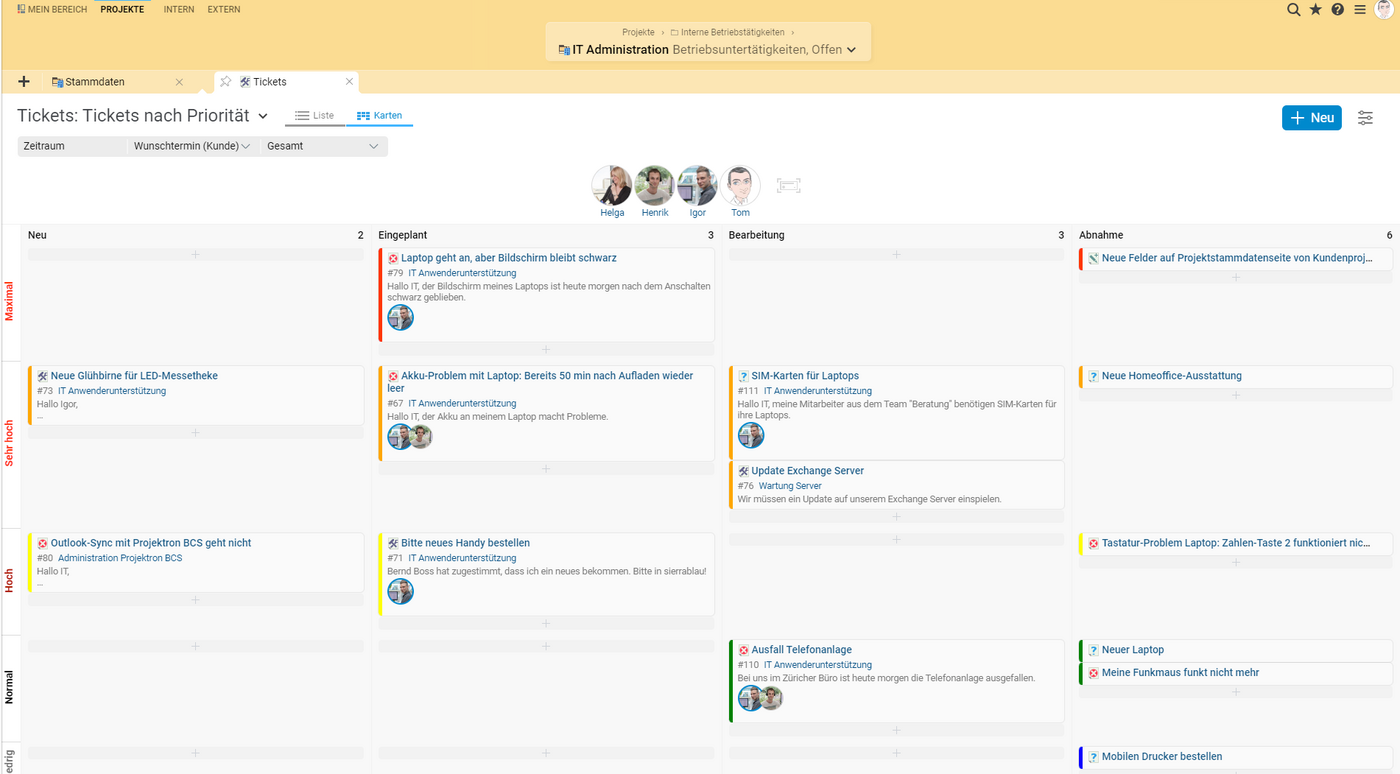This screenshot has width=1400, height=774.
Task: Filter tickets by Tom avatar
Action: pyautogui.click(x=740, y=186)
